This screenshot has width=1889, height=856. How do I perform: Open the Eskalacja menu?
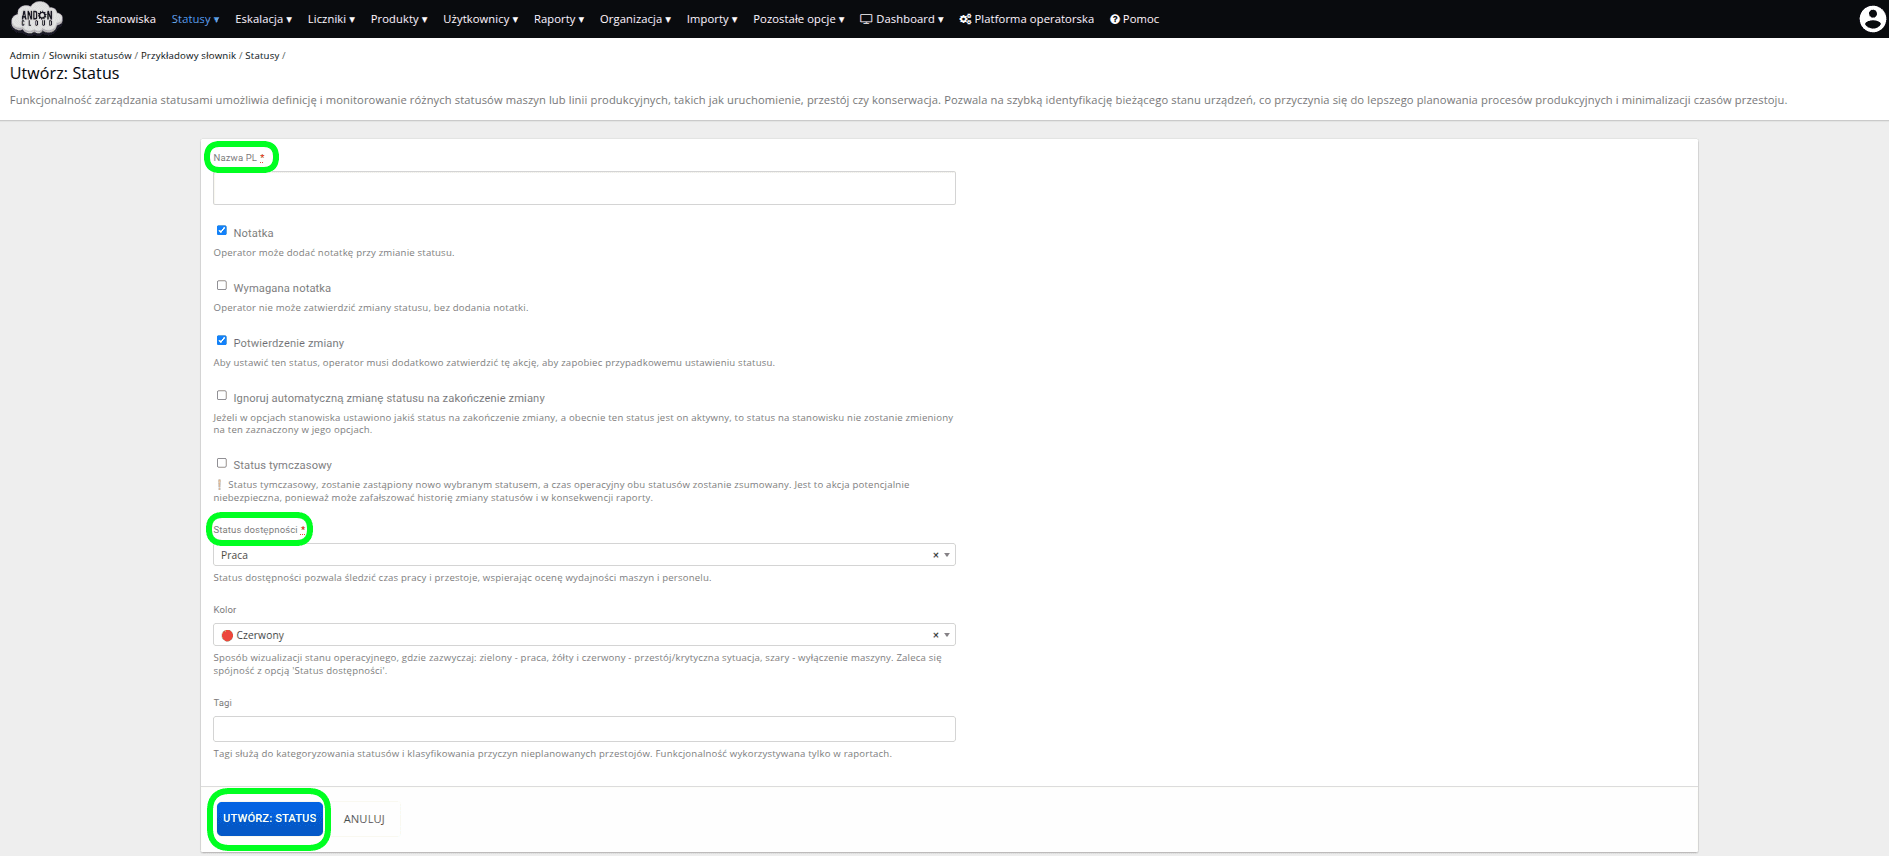[263, 19]
